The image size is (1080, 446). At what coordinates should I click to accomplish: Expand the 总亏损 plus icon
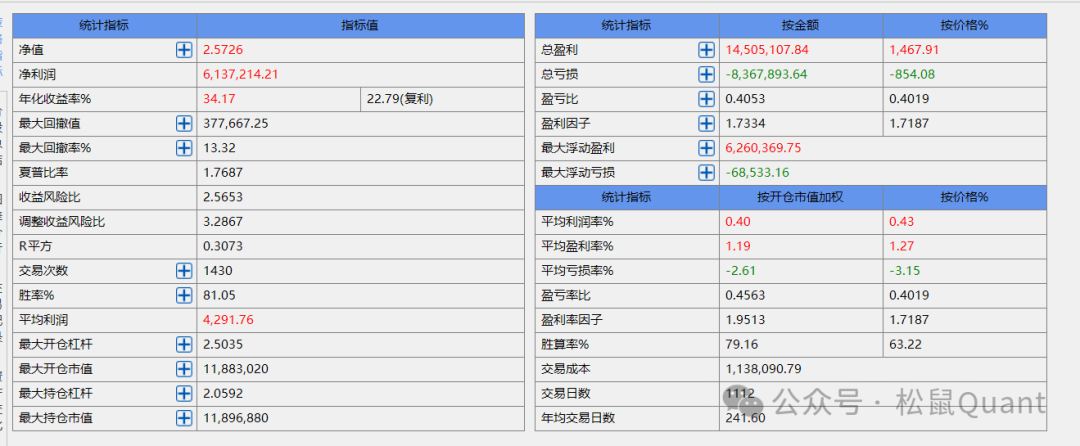click(706, 74)
